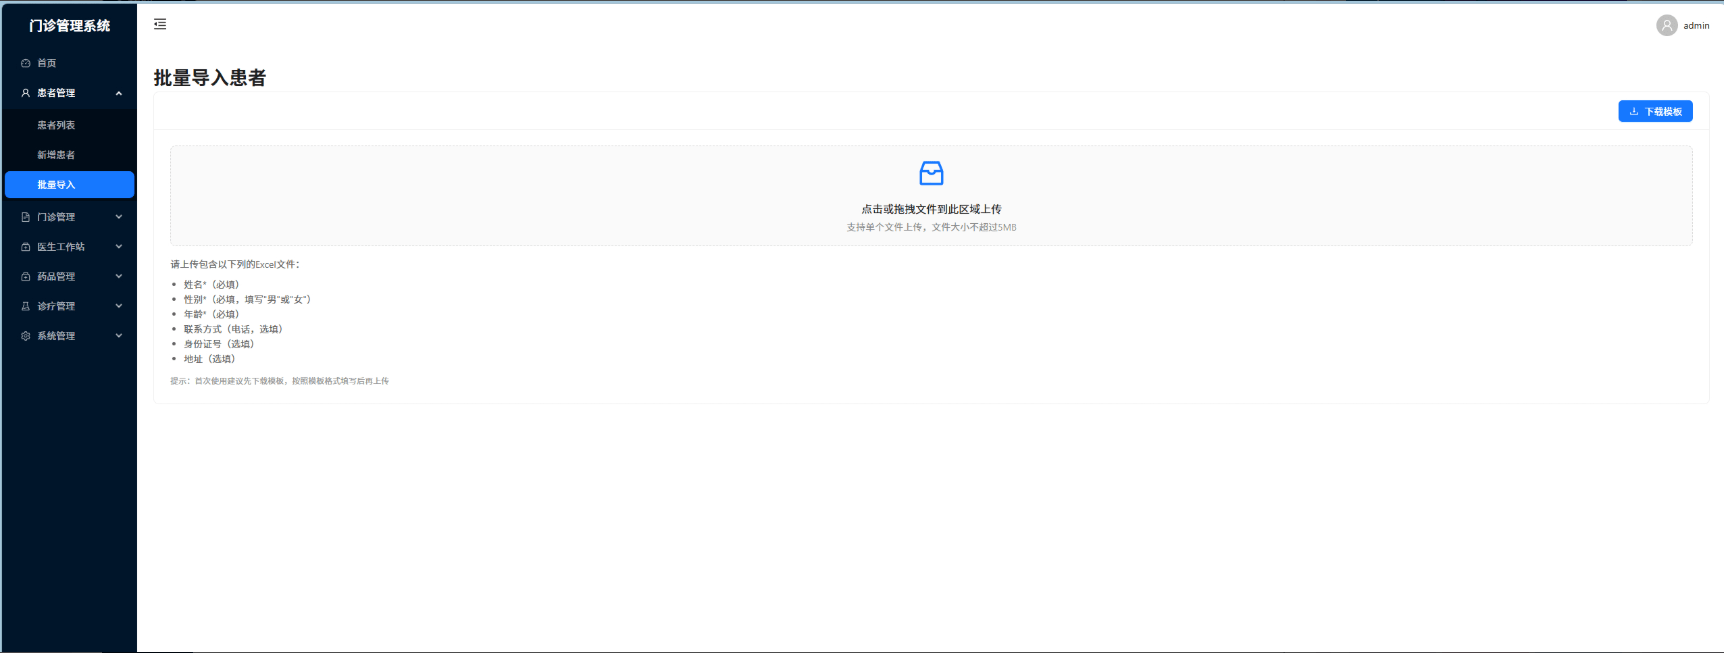Open the 医生工作站 menu label
The height and width of the screenshot is (653, 1724).
pyautogui.click(x=61, y=247)
